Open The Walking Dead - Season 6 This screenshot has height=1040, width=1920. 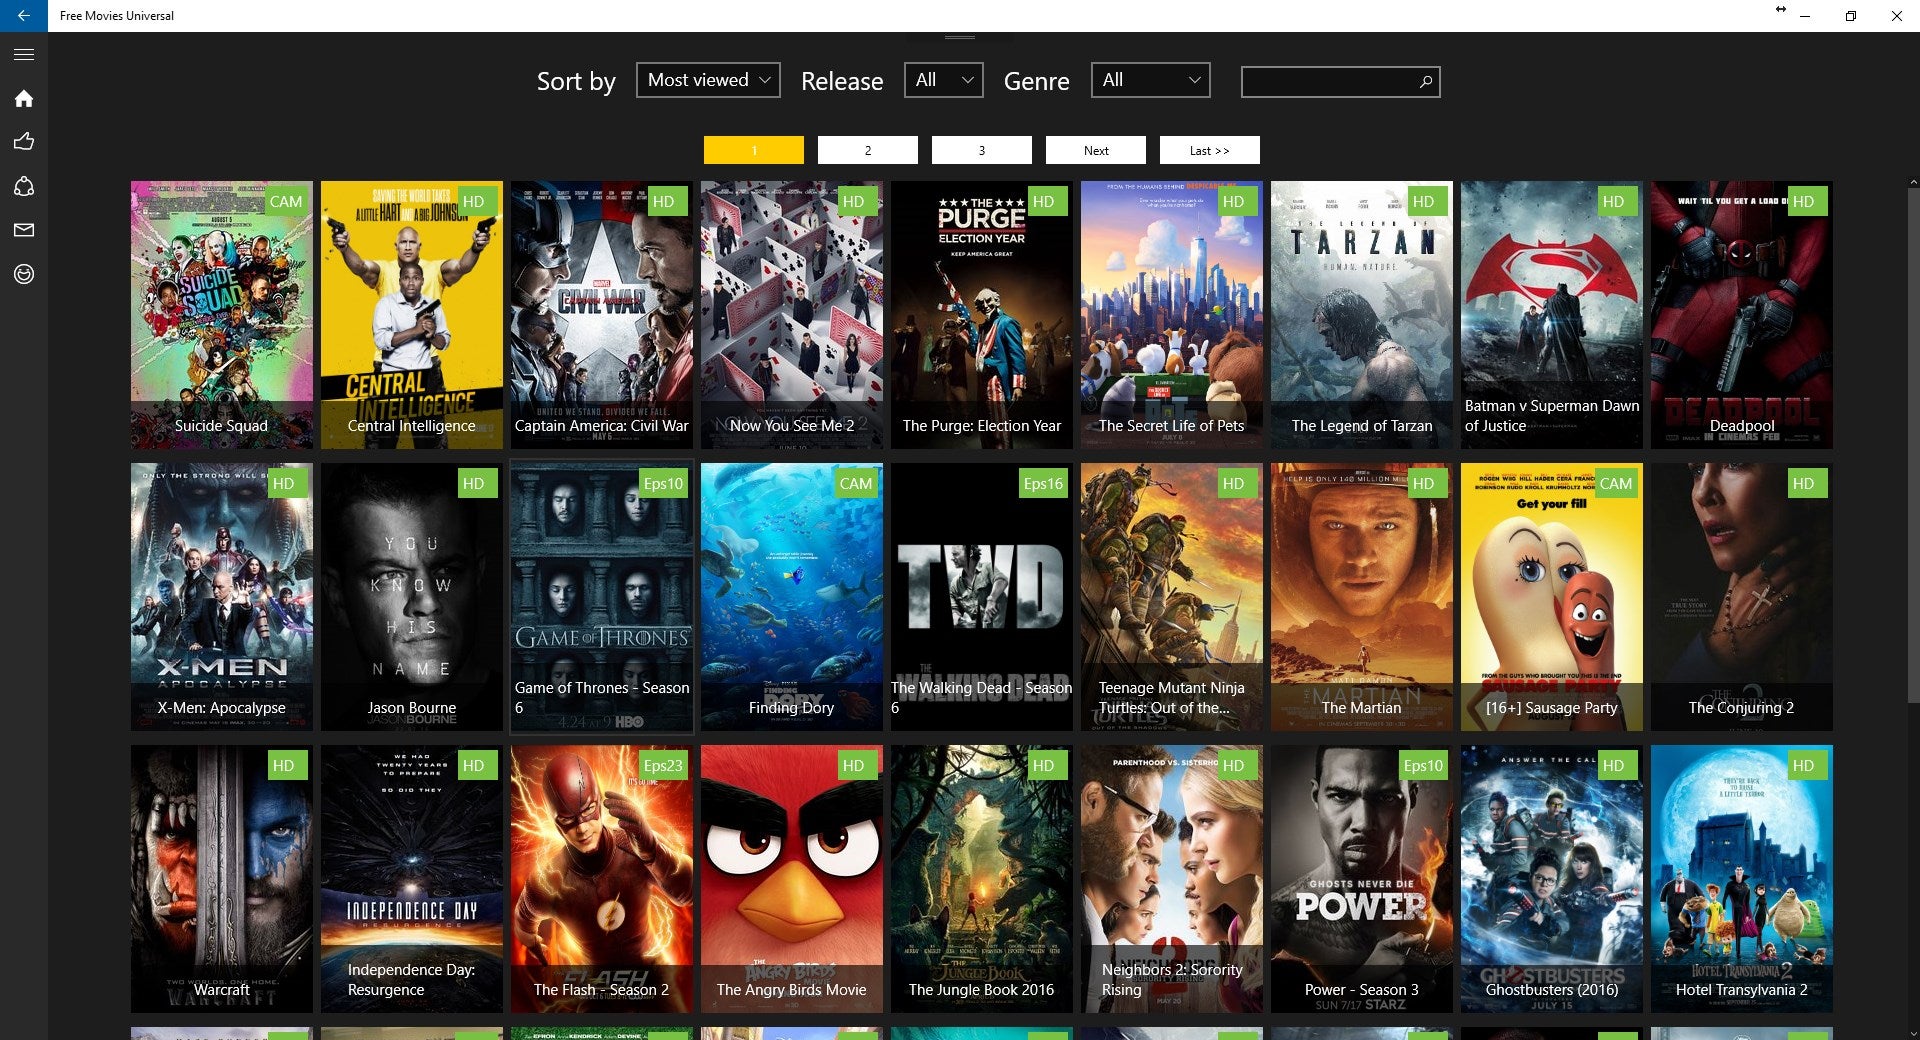pyautogui.click(x=982, y=597)
